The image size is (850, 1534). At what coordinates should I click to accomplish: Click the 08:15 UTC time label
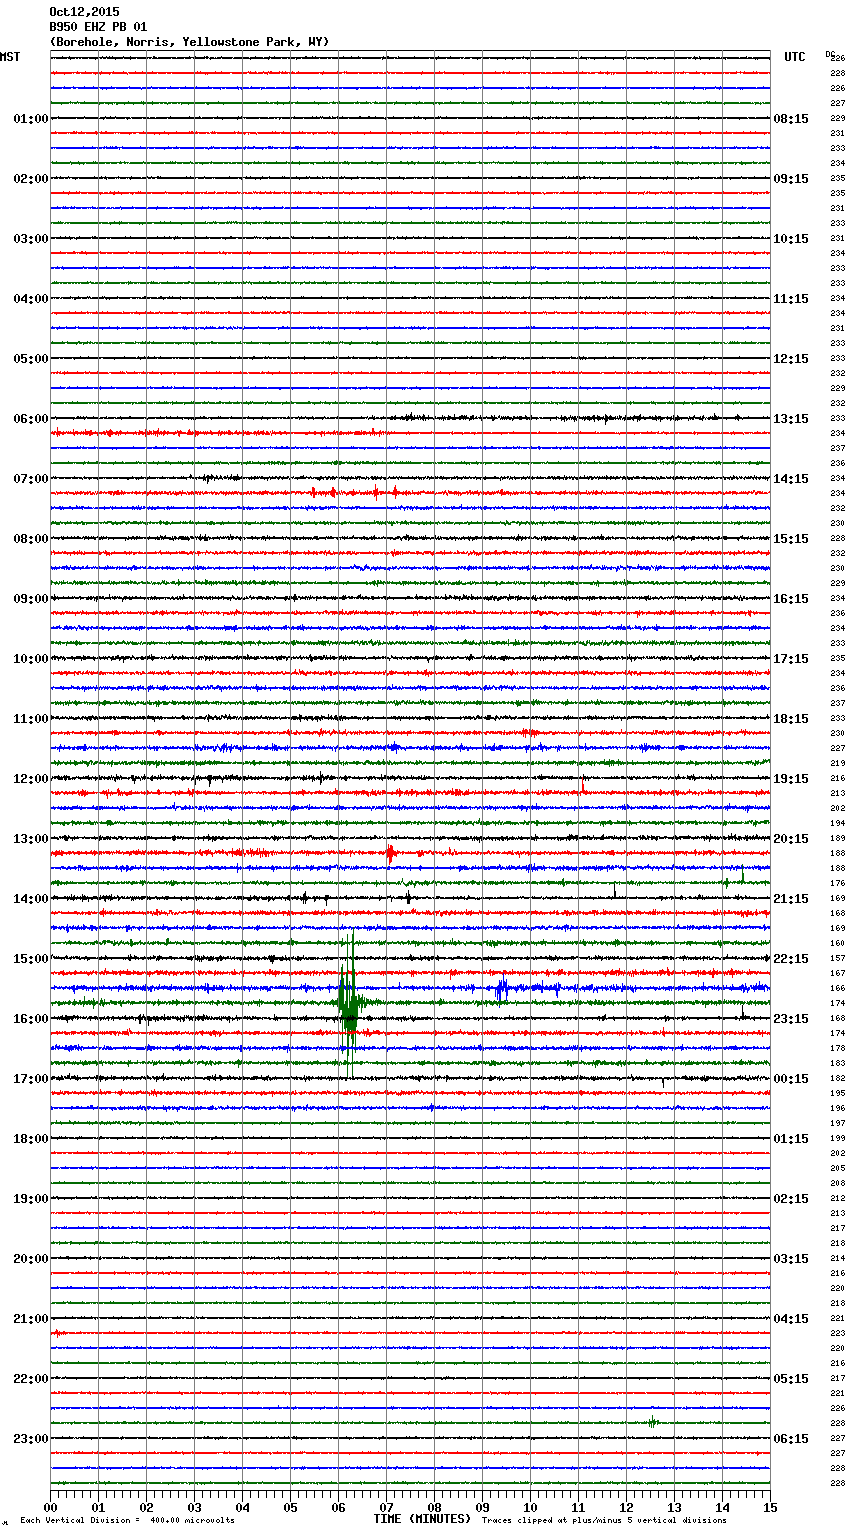click(791, 119)
